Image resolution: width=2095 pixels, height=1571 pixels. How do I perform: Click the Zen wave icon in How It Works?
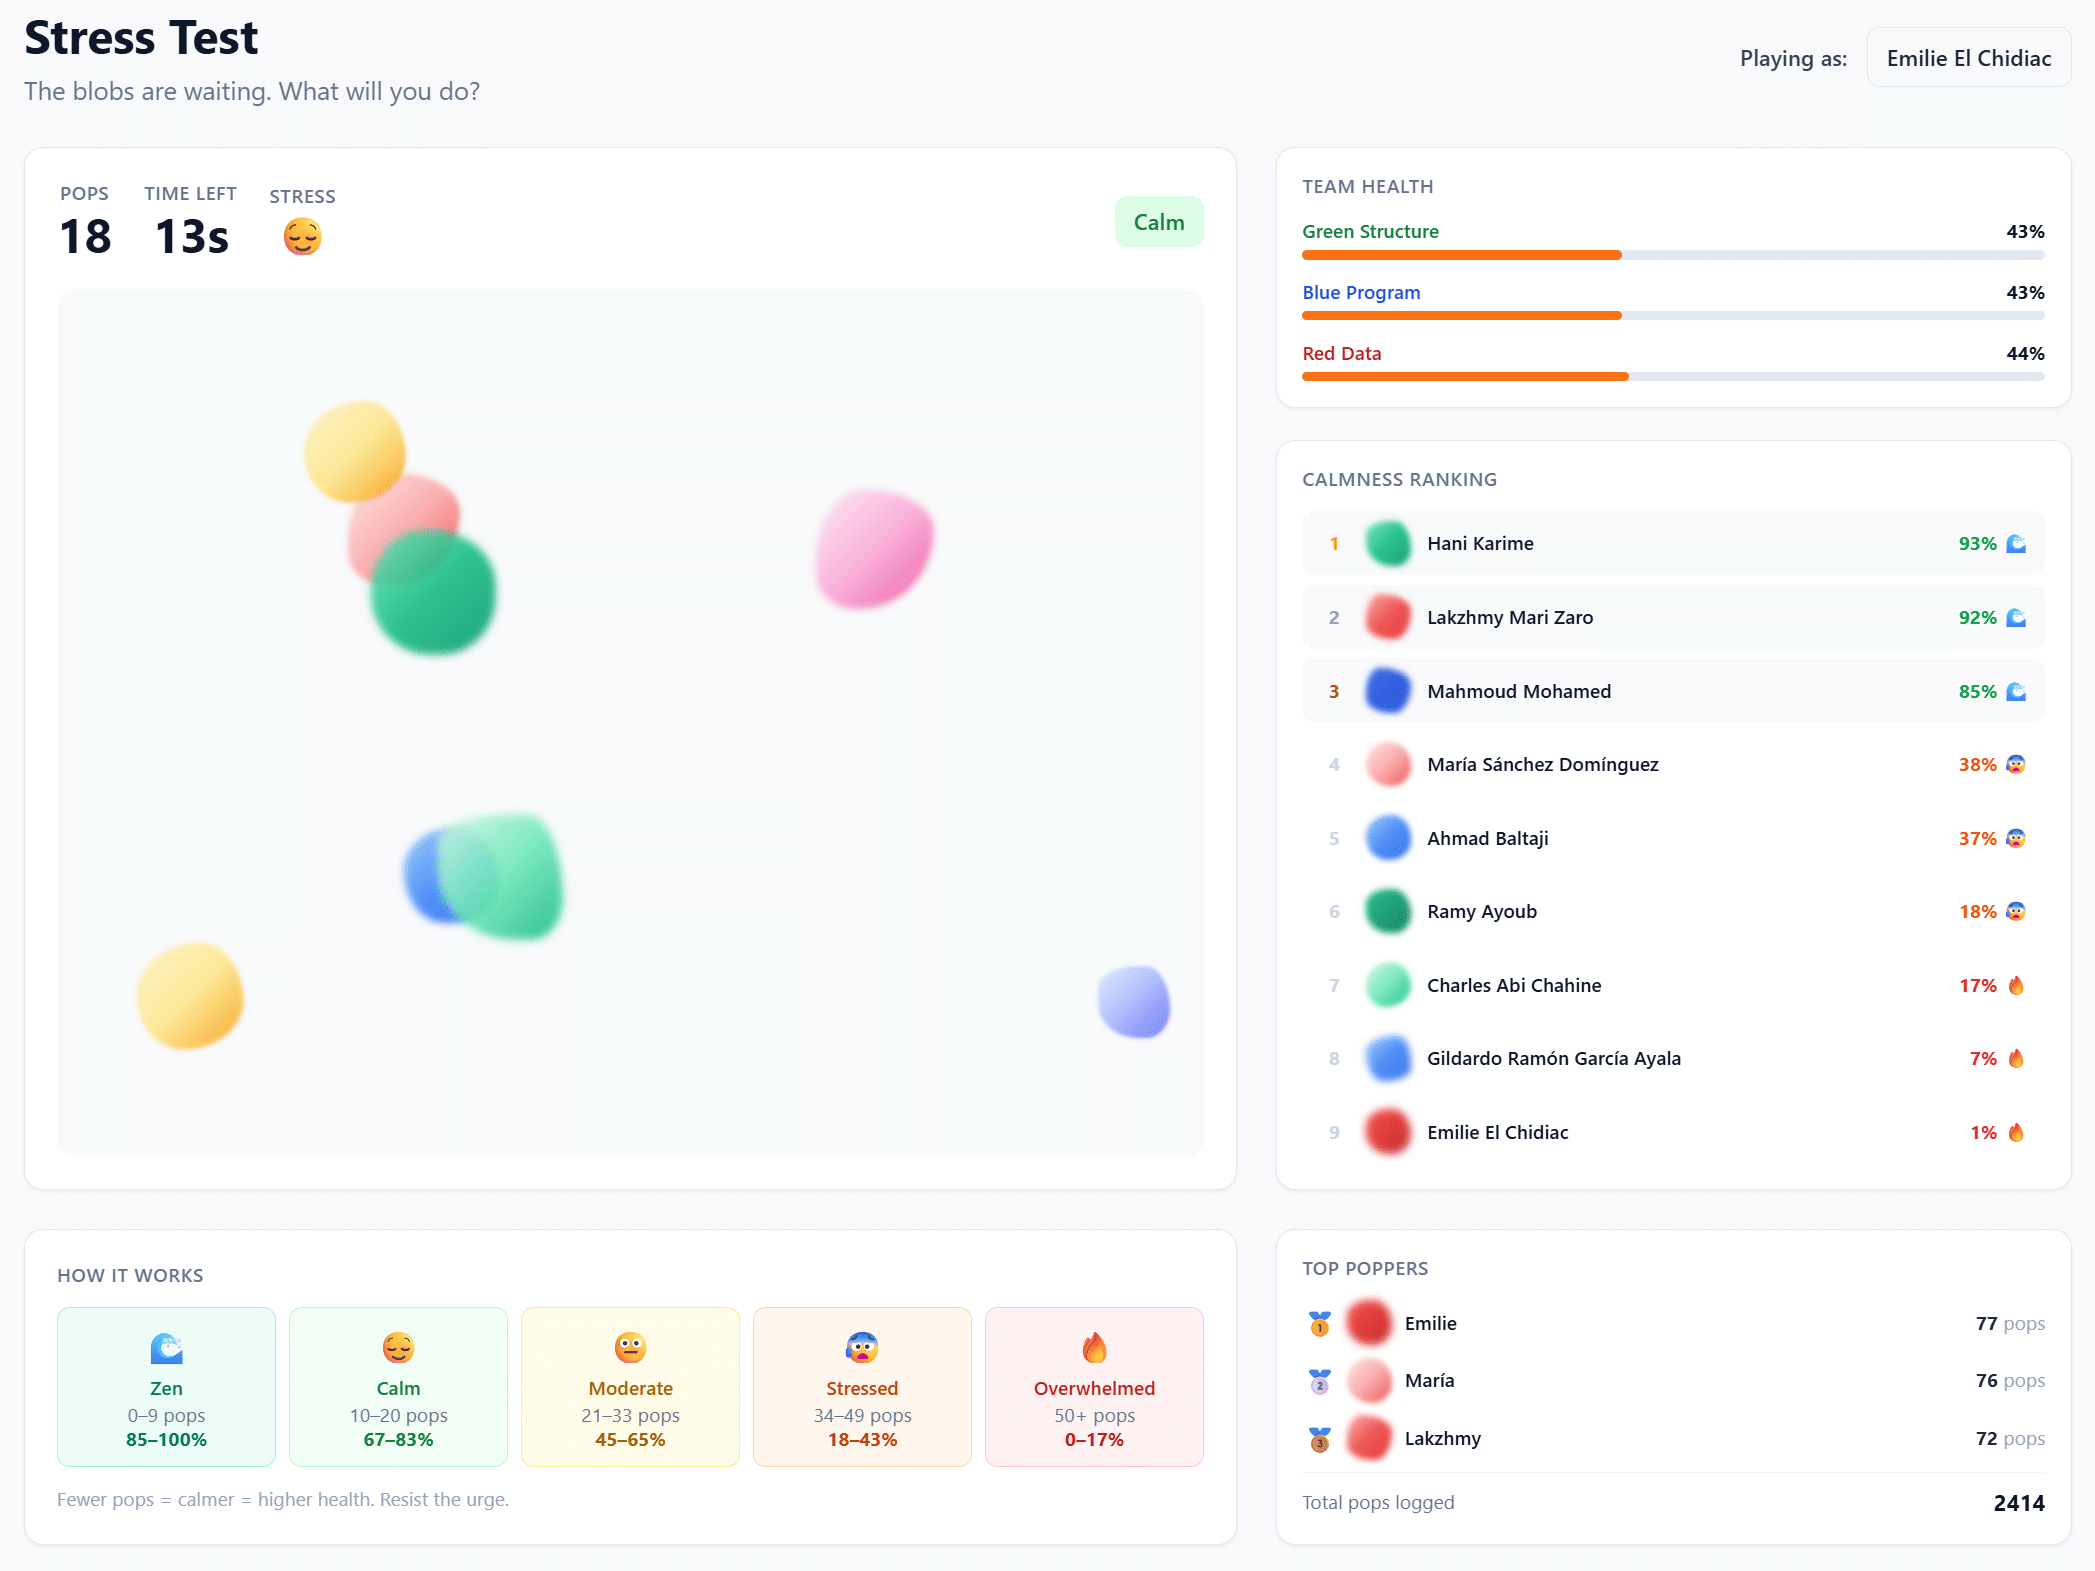coord(166,1348)
